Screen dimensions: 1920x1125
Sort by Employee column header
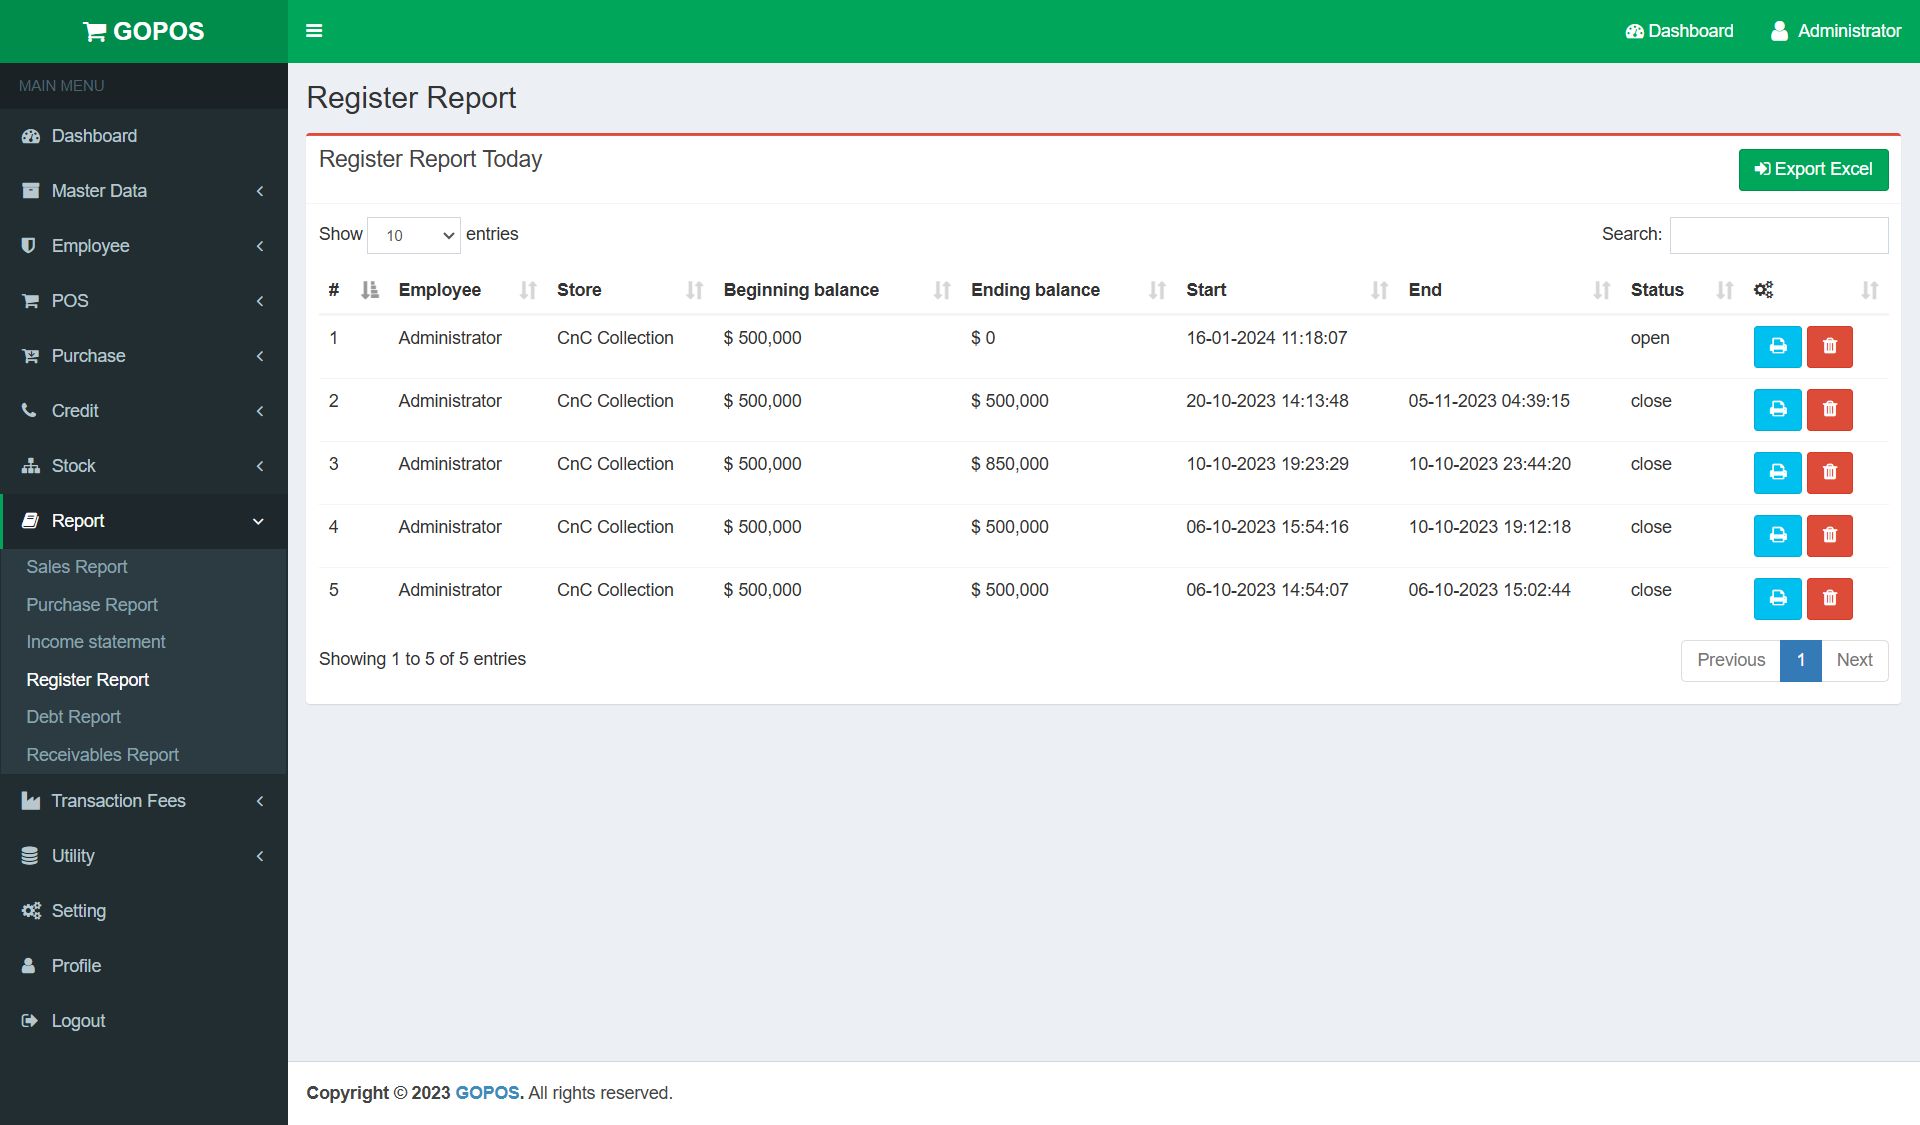click(x=439, y=290)
